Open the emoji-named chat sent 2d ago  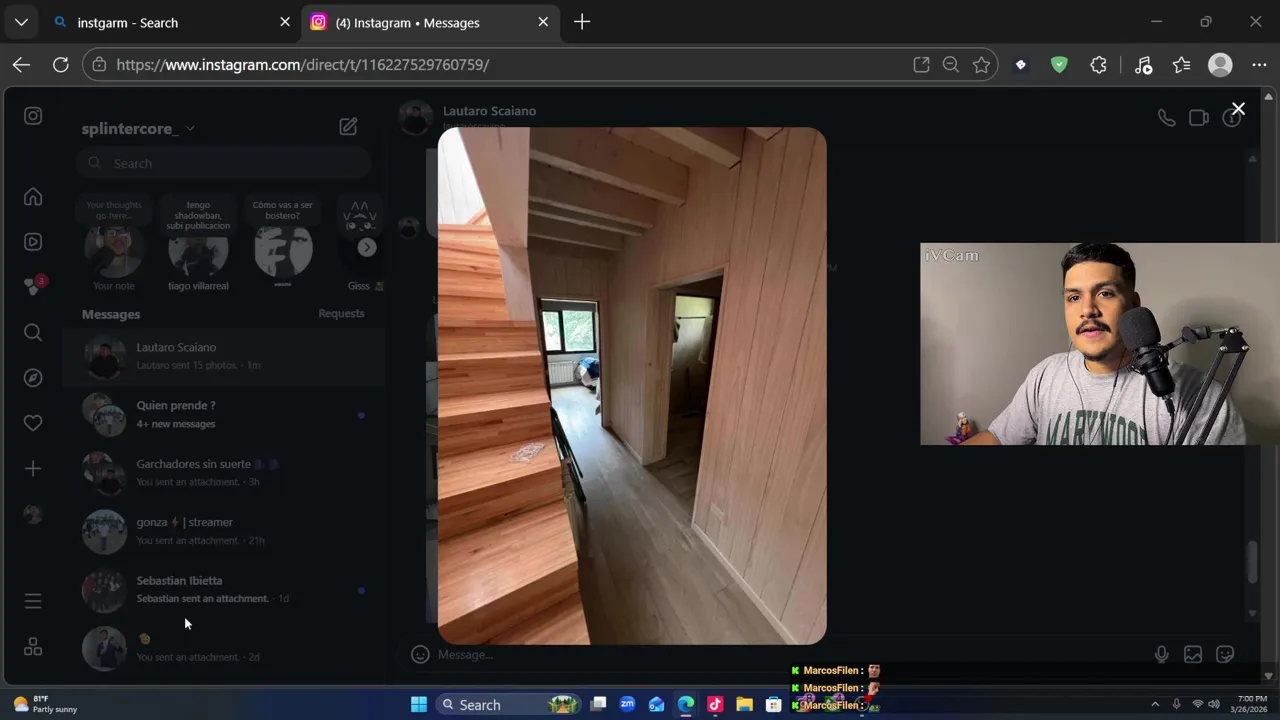(224, 647)
